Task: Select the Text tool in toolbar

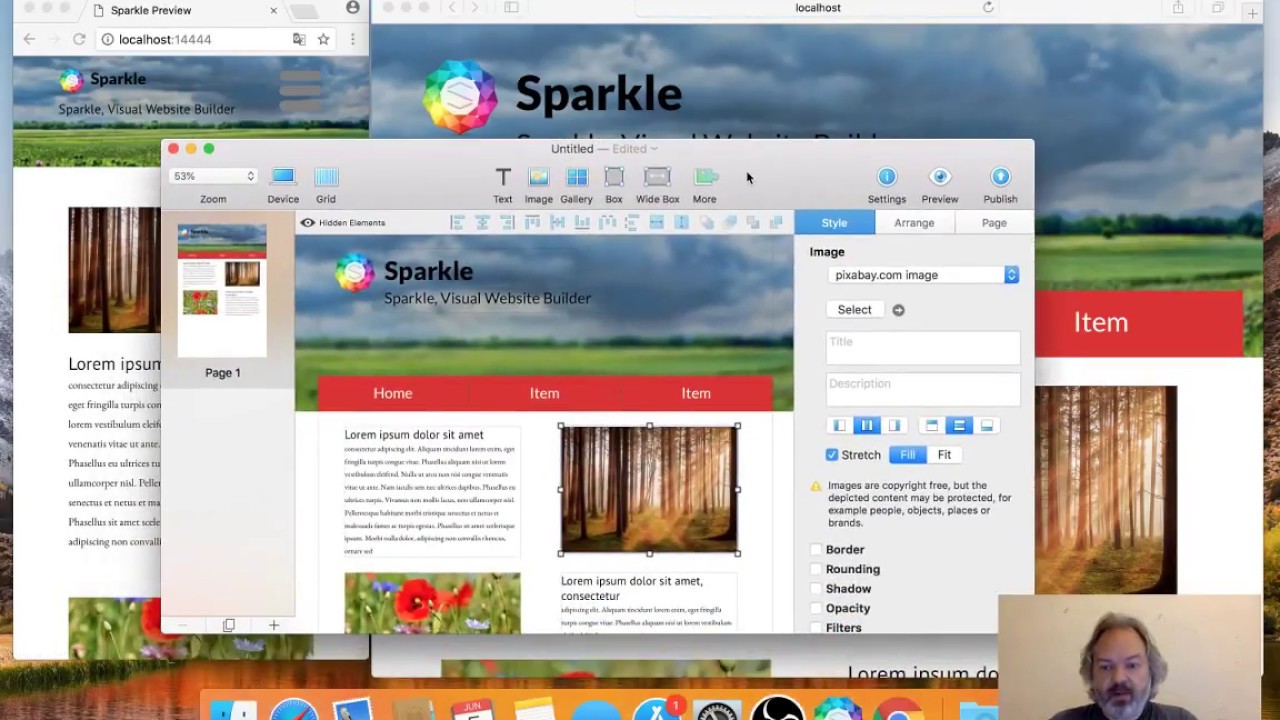Action: (x=503, y=178)
